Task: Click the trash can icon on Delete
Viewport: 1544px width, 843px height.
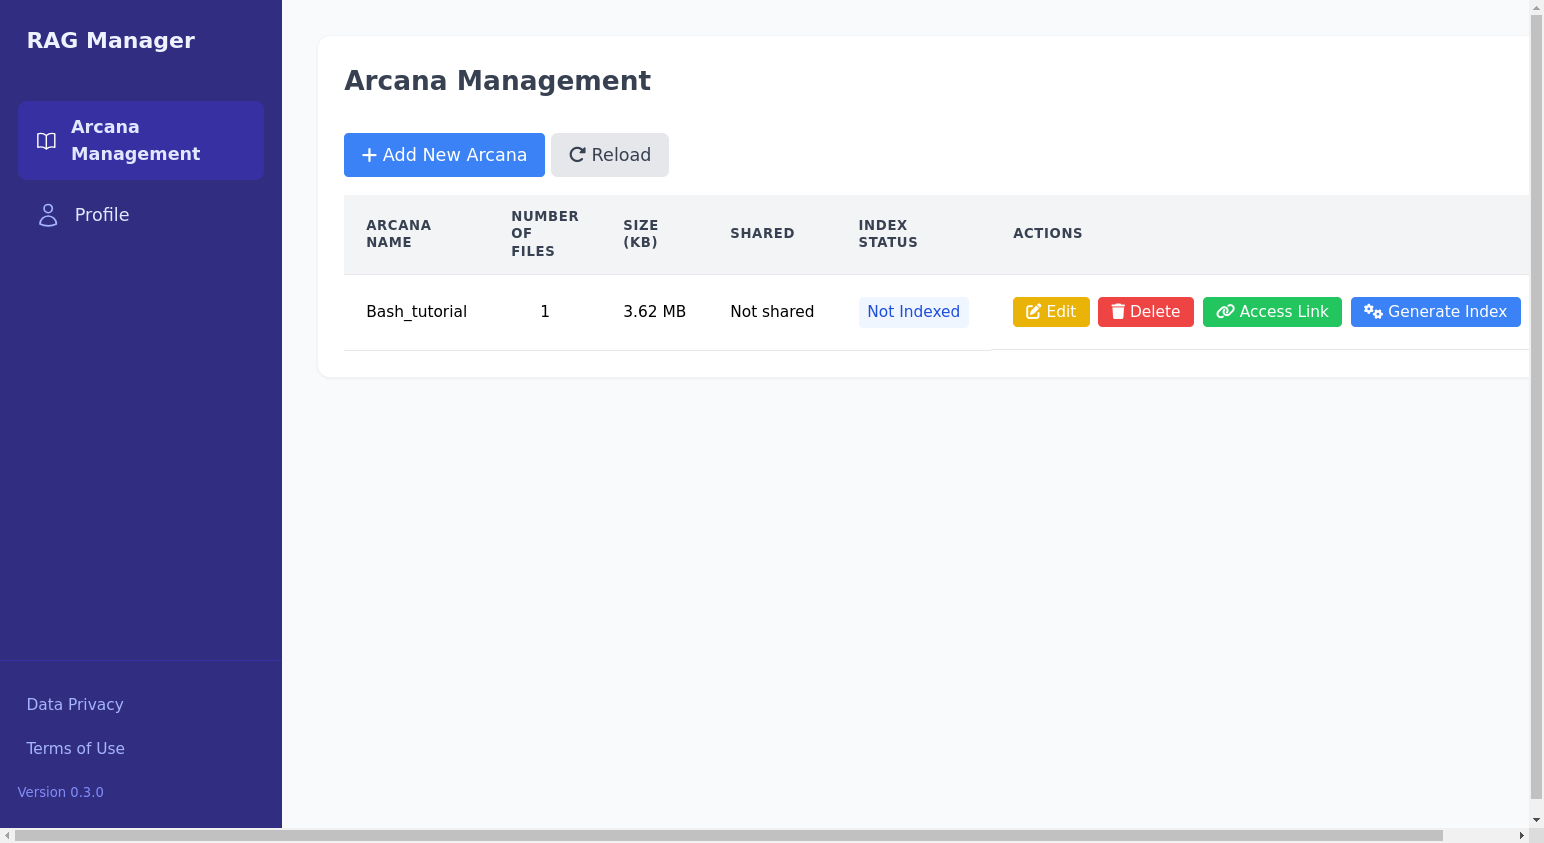Action: click(x=1118, y=312)
